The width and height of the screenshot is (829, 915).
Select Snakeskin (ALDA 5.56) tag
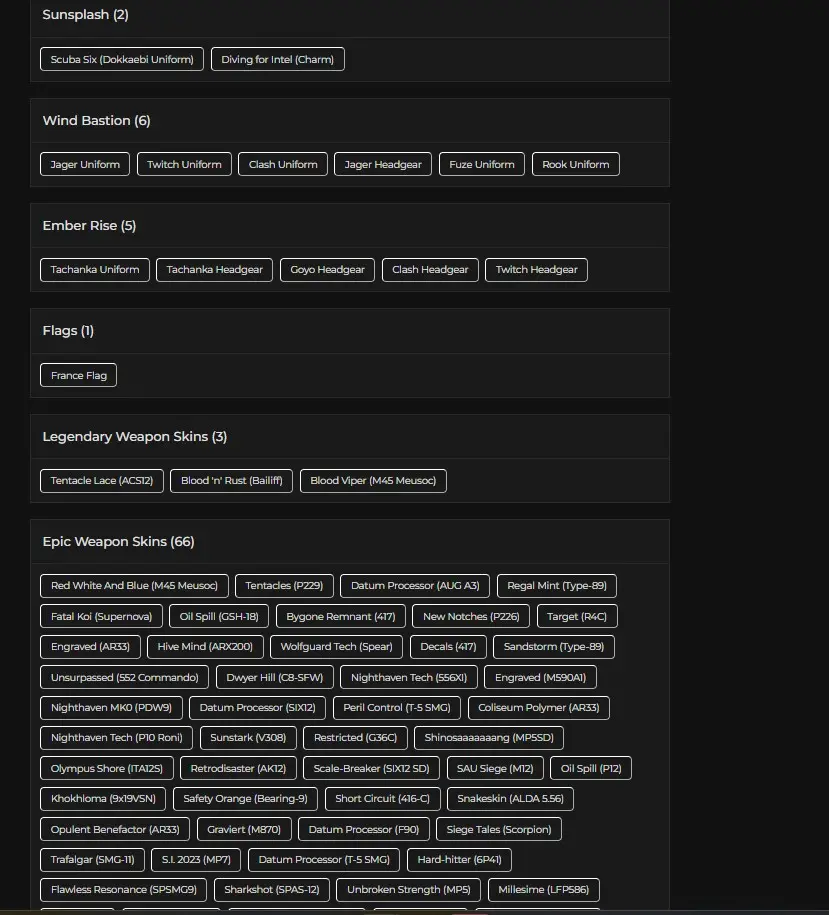pos(510,799)
